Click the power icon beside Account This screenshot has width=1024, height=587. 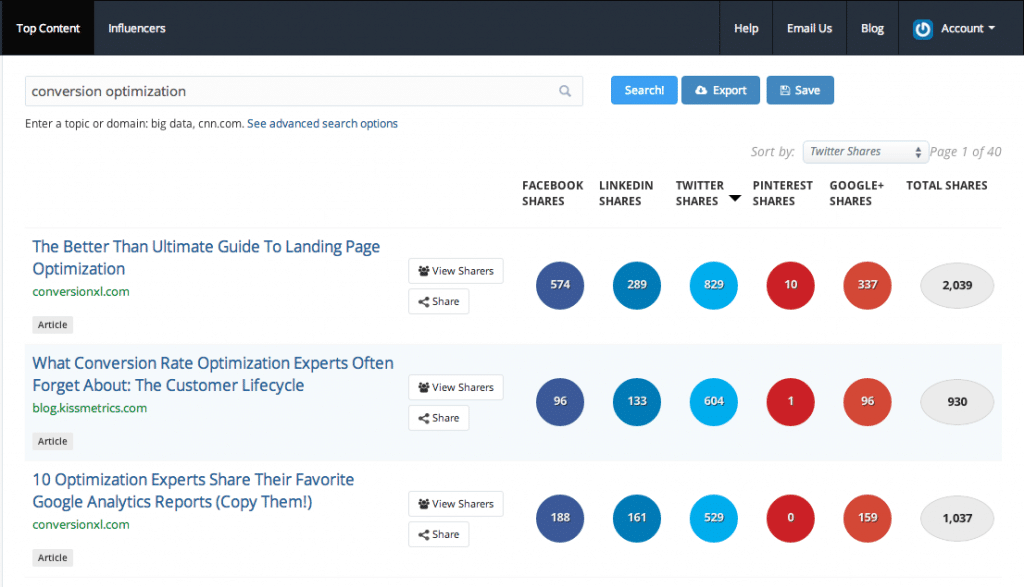(x=923, y=29)
